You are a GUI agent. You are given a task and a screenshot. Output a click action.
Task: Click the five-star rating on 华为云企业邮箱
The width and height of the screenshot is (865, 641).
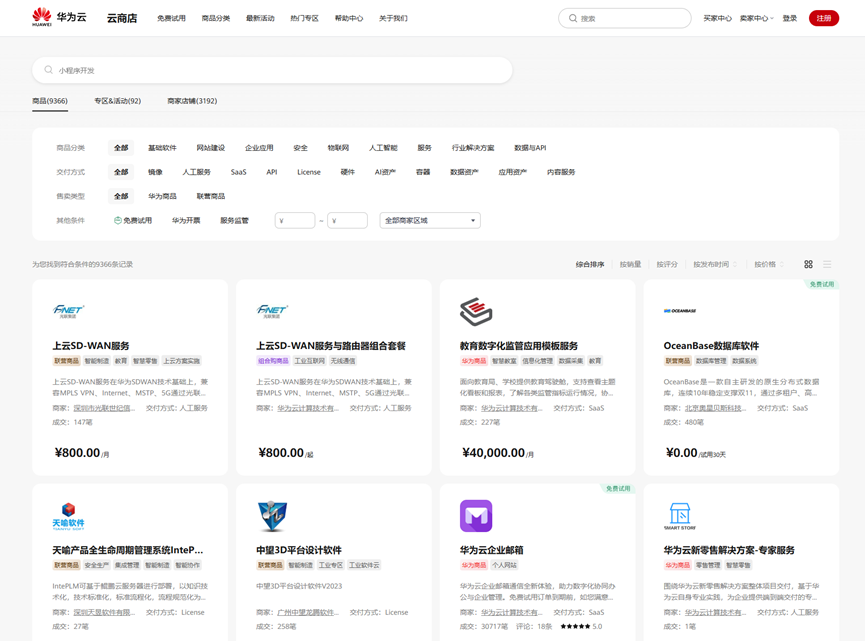(575, 626)
